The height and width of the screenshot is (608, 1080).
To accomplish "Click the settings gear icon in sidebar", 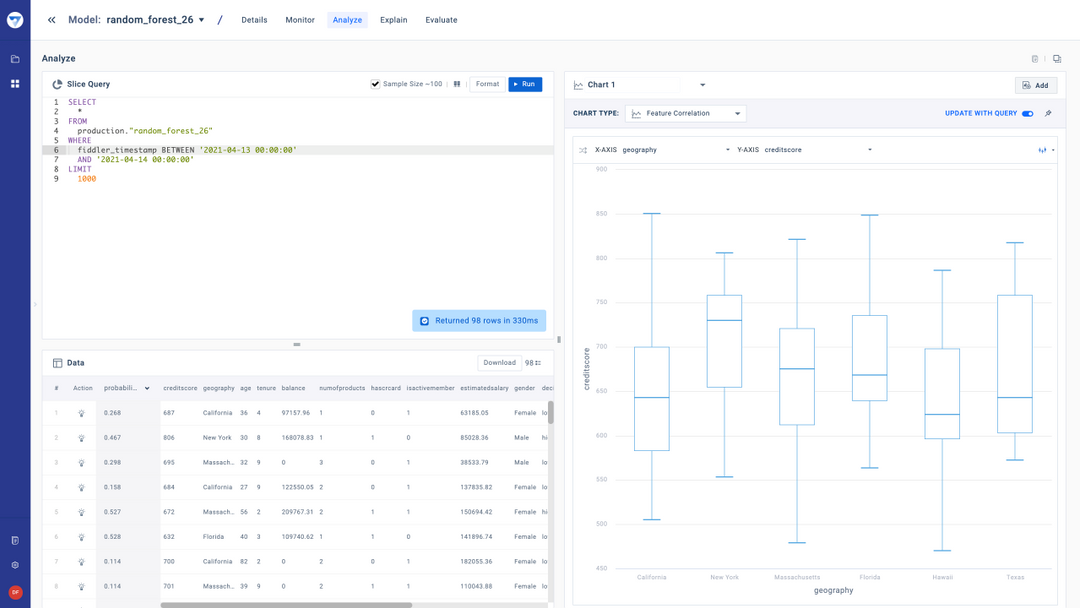I will 14,565.
